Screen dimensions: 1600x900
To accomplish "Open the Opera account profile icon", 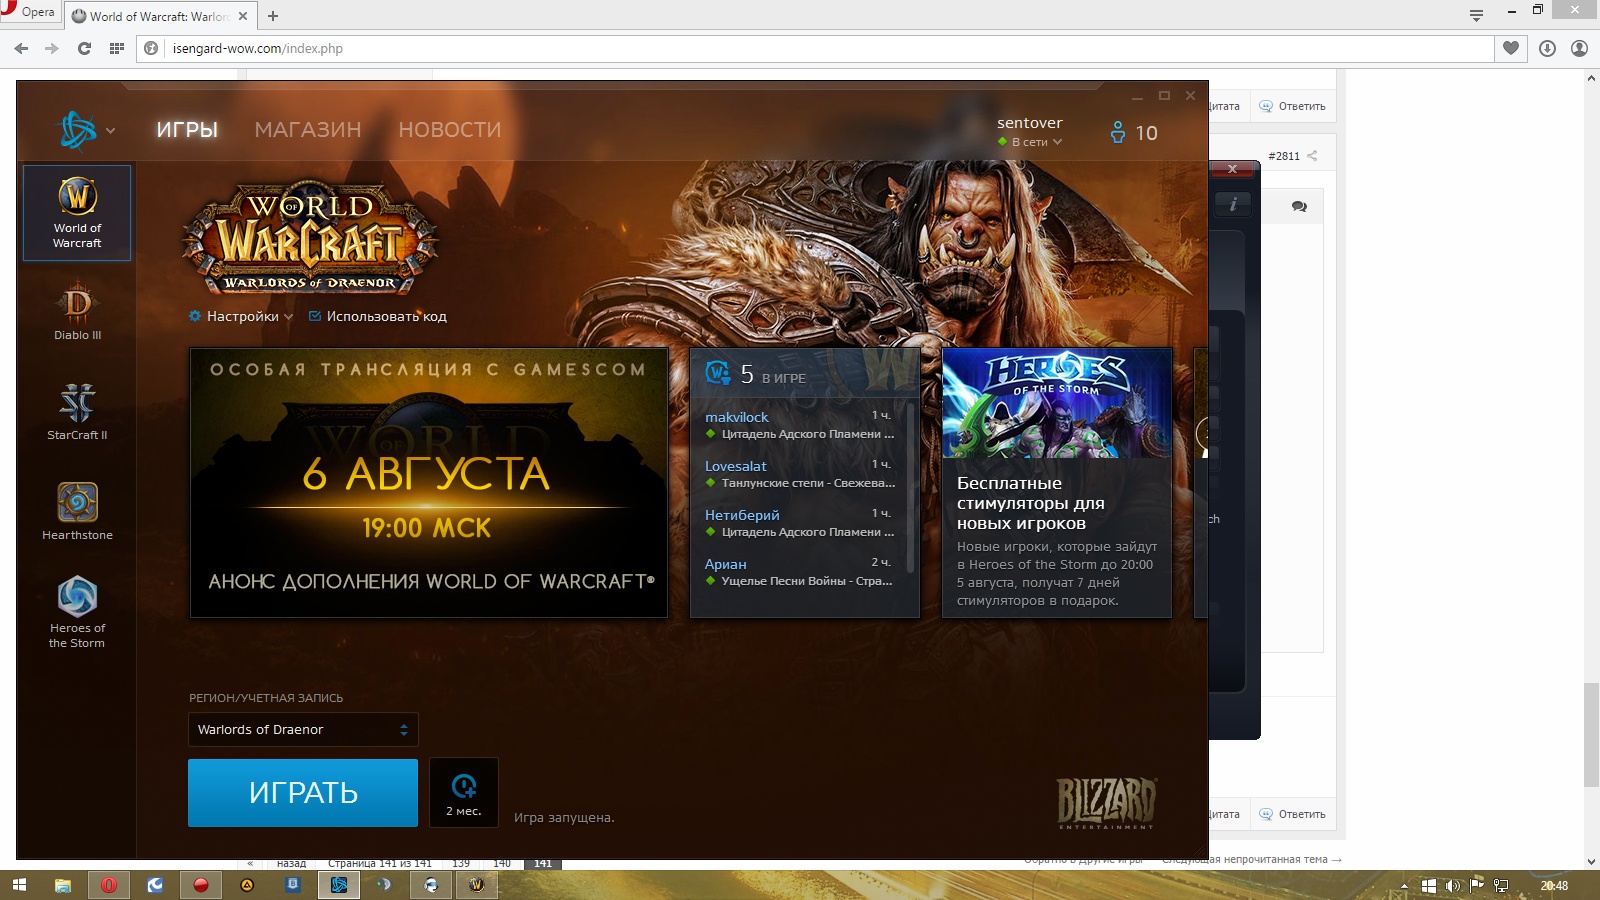I will click(x=1579, y=48).
